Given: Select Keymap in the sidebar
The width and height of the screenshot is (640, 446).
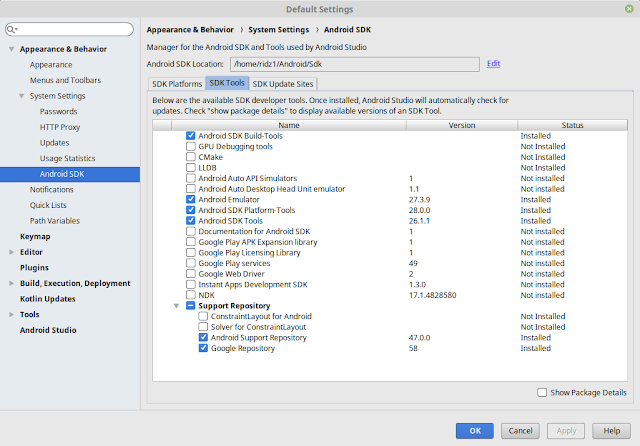Looking at the screenshot, I should (35, 236).
